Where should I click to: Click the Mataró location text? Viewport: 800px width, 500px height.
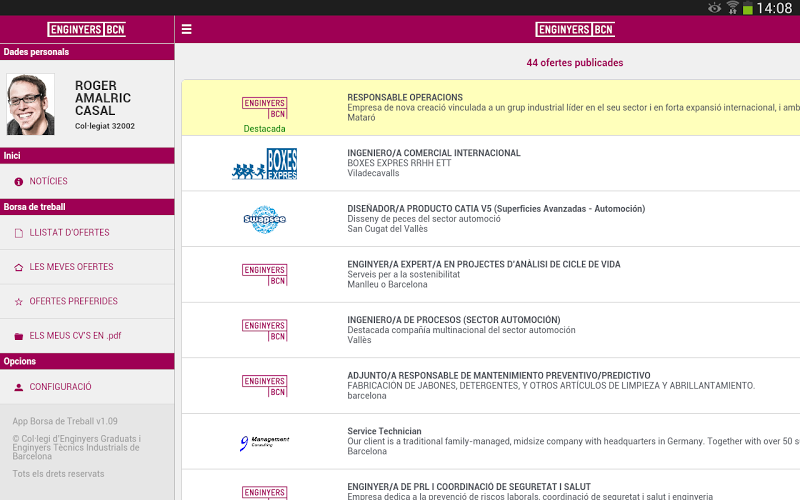tap(361, 117)
